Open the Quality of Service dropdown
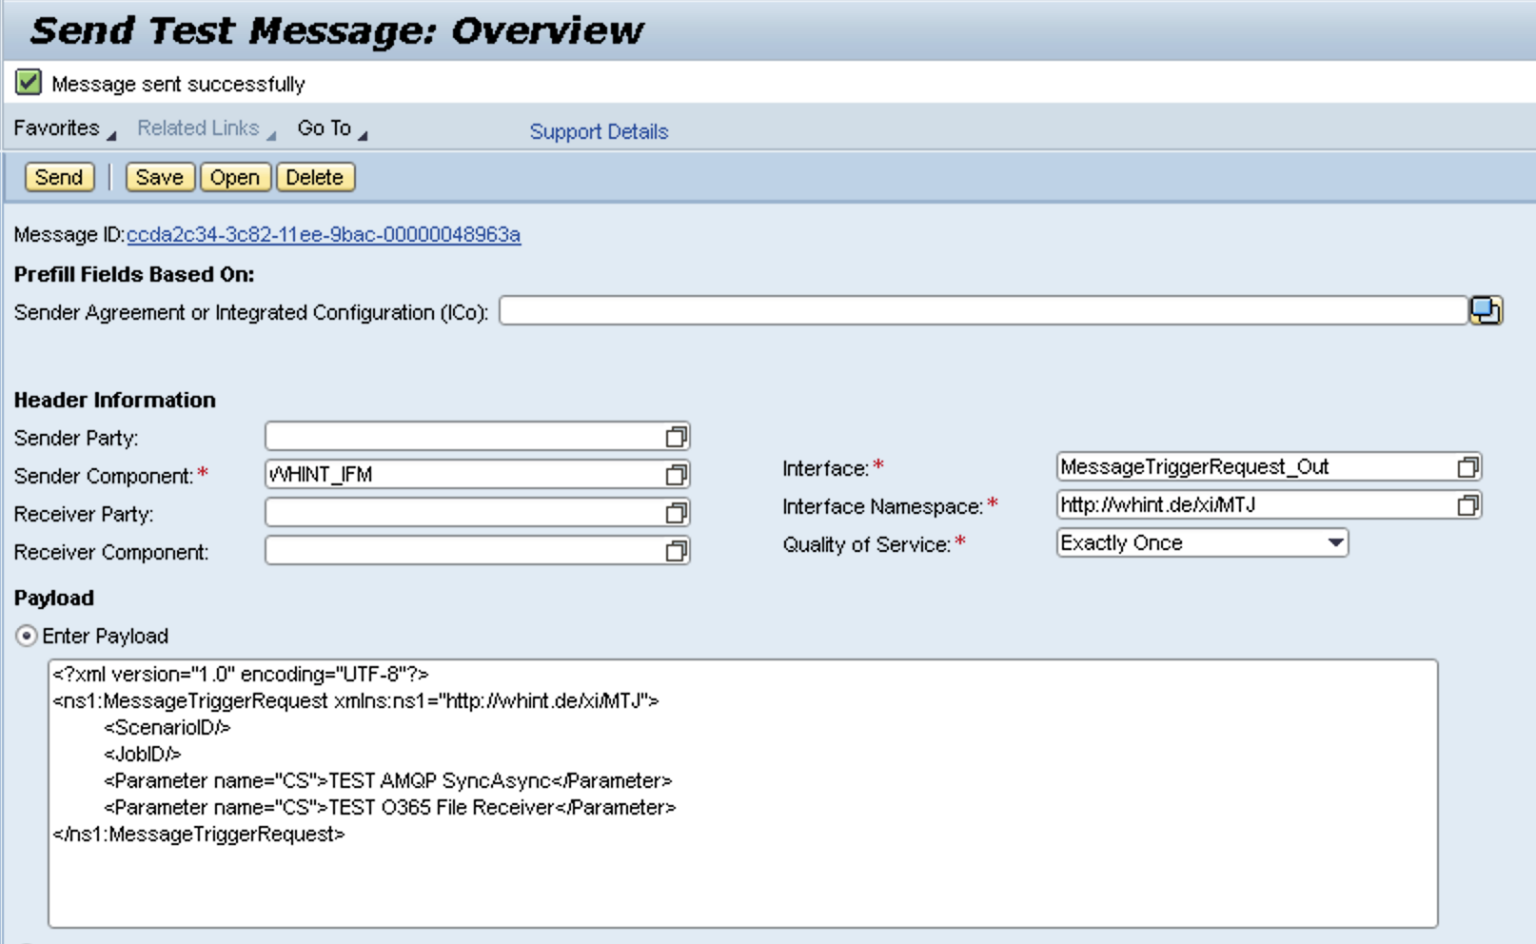 (x=1337, y=542)
